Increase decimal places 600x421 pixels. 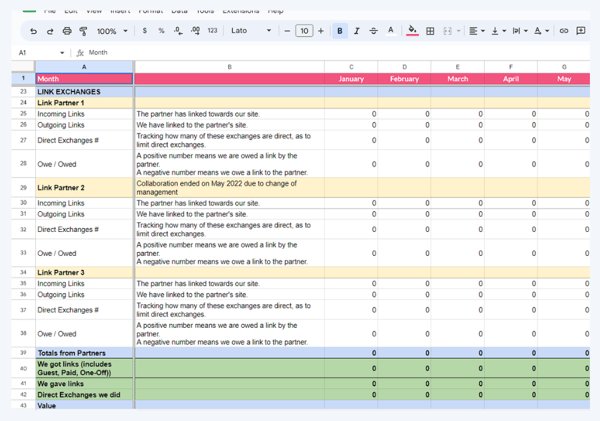[195, 31]
